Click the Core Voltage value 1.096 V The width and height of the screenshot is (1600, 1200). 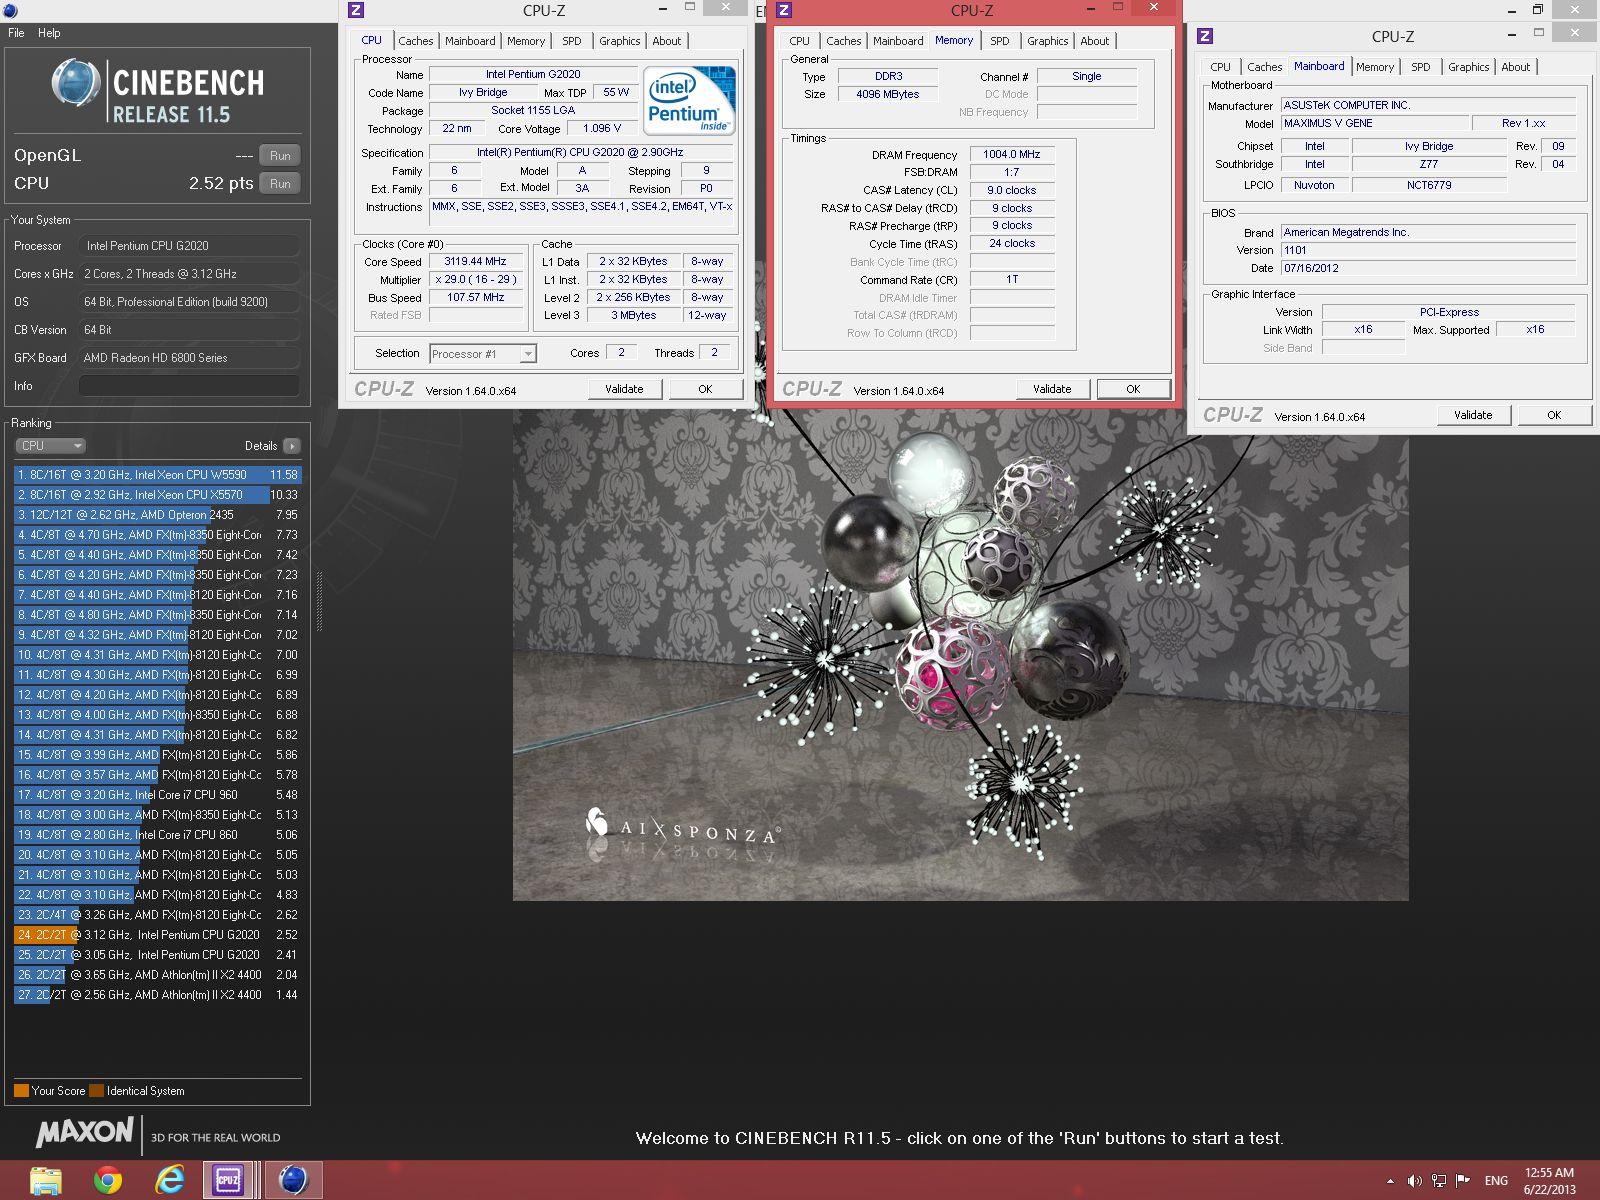(602, 129)
